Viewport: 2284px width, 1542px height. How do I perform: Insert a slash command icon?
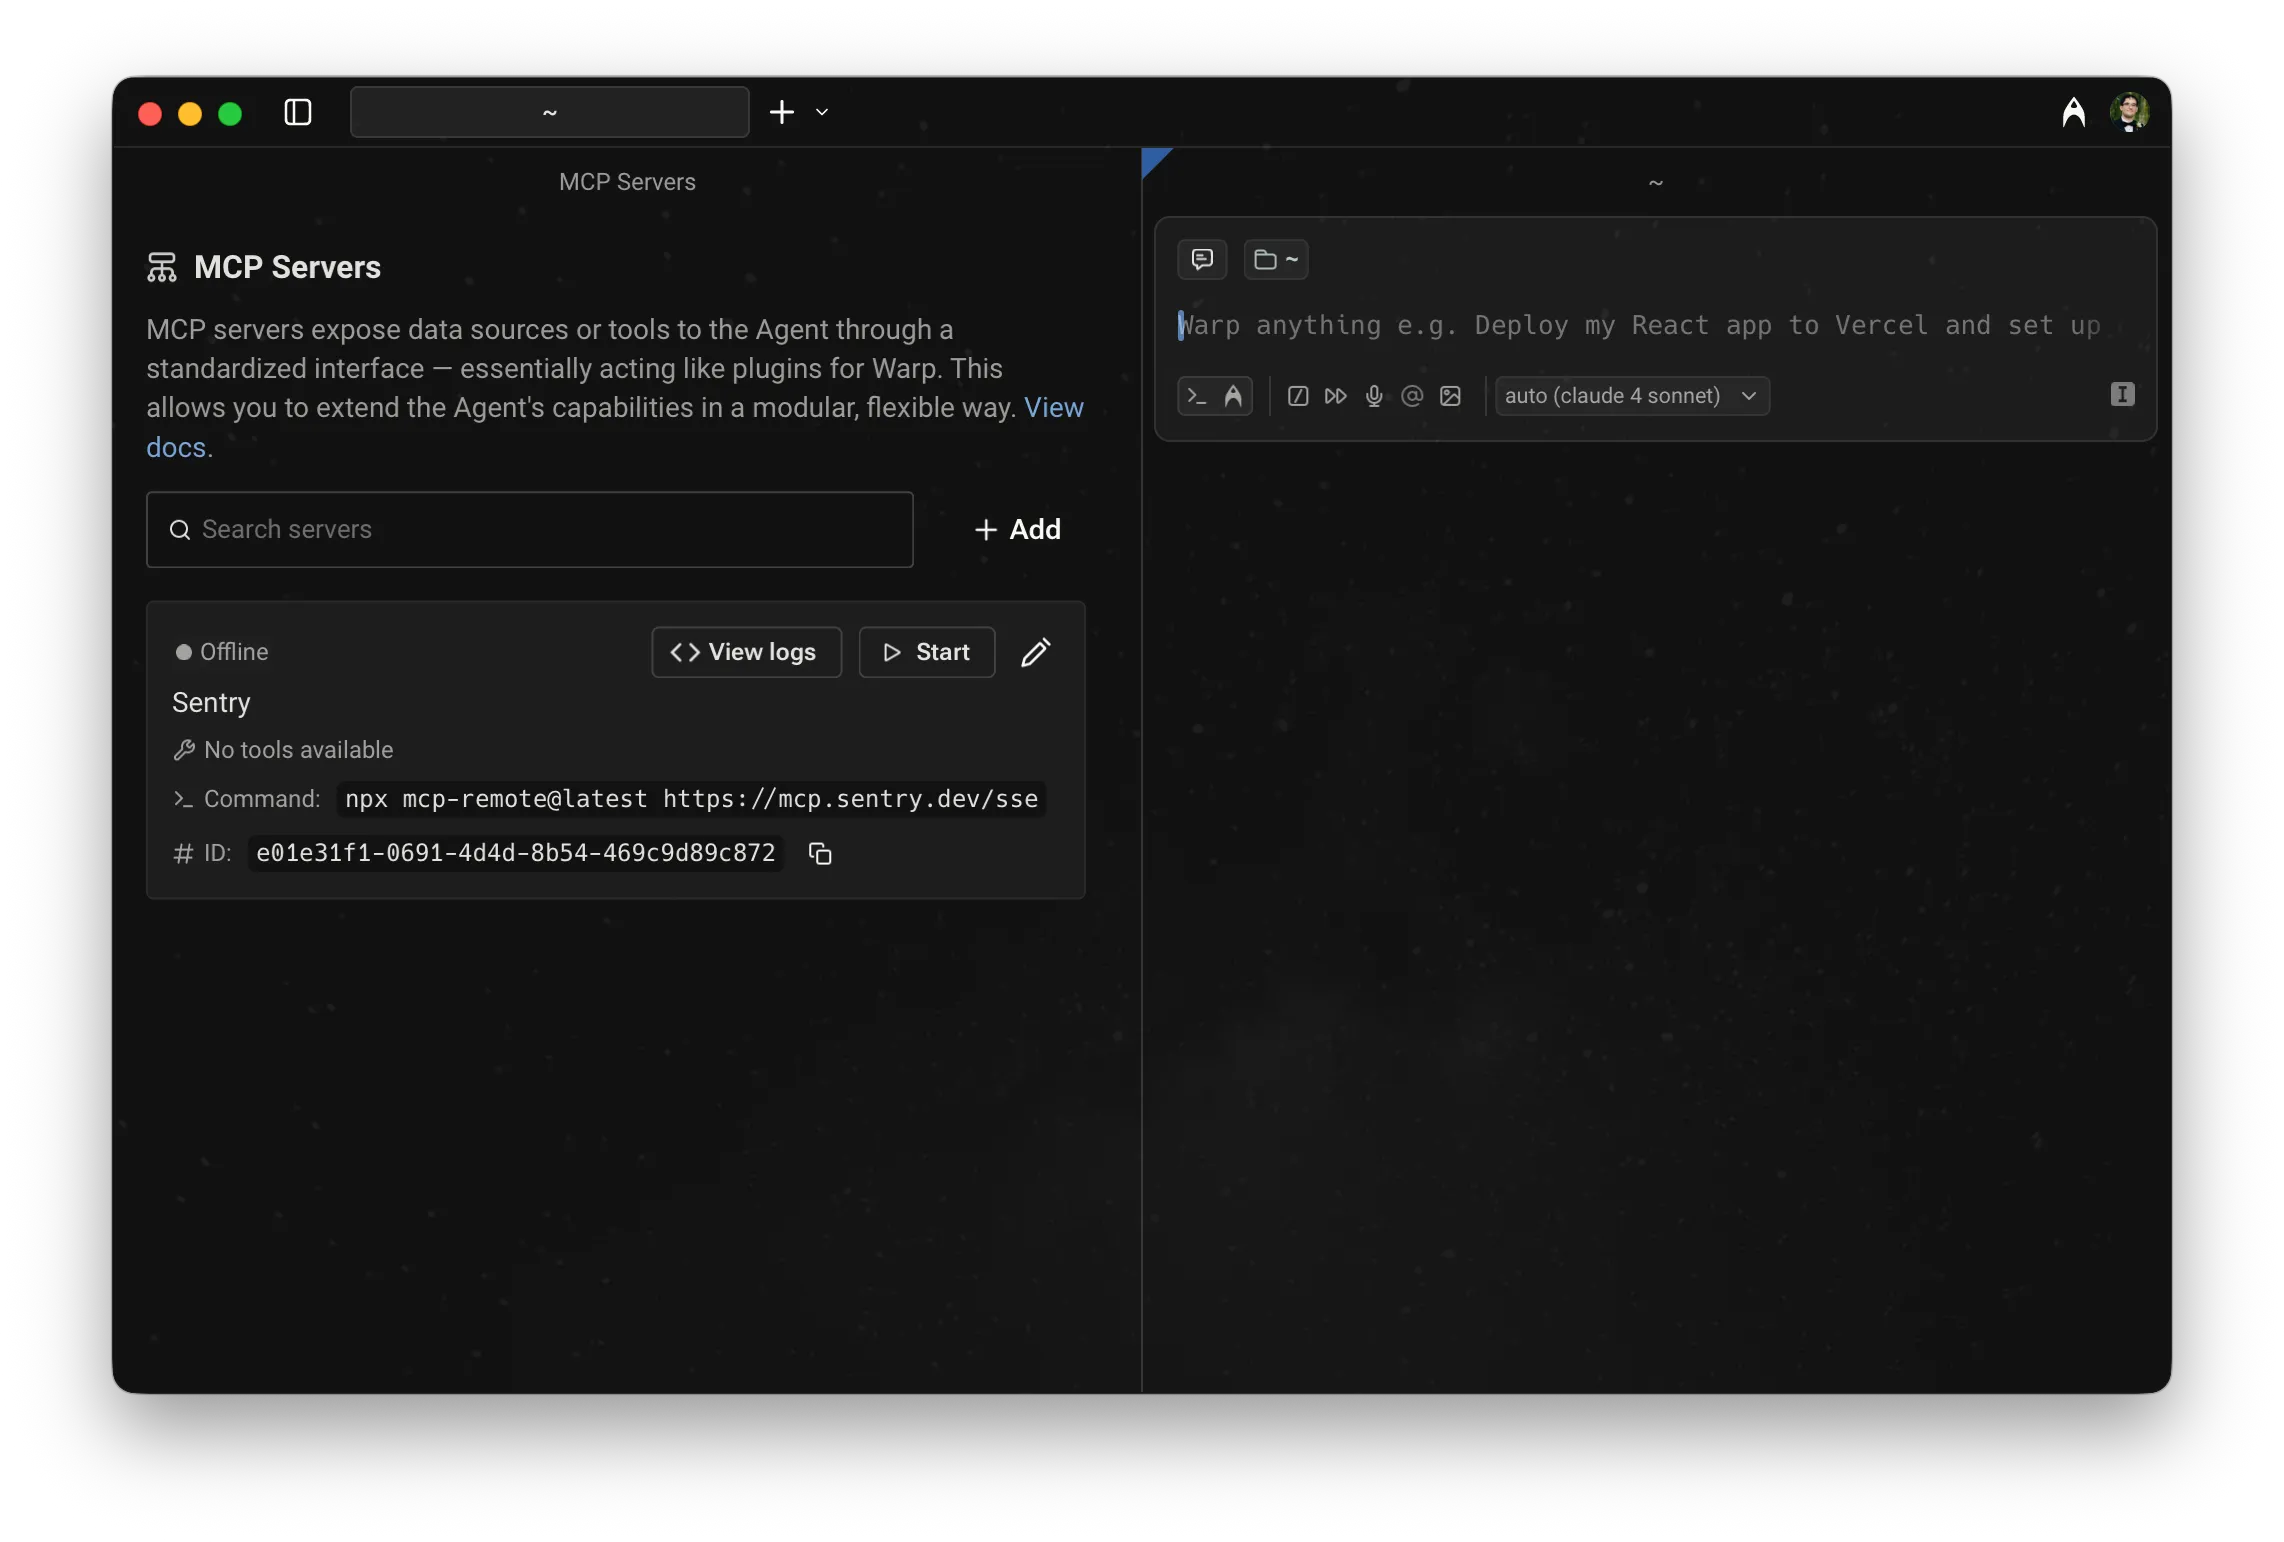(x=1298, y=396)
